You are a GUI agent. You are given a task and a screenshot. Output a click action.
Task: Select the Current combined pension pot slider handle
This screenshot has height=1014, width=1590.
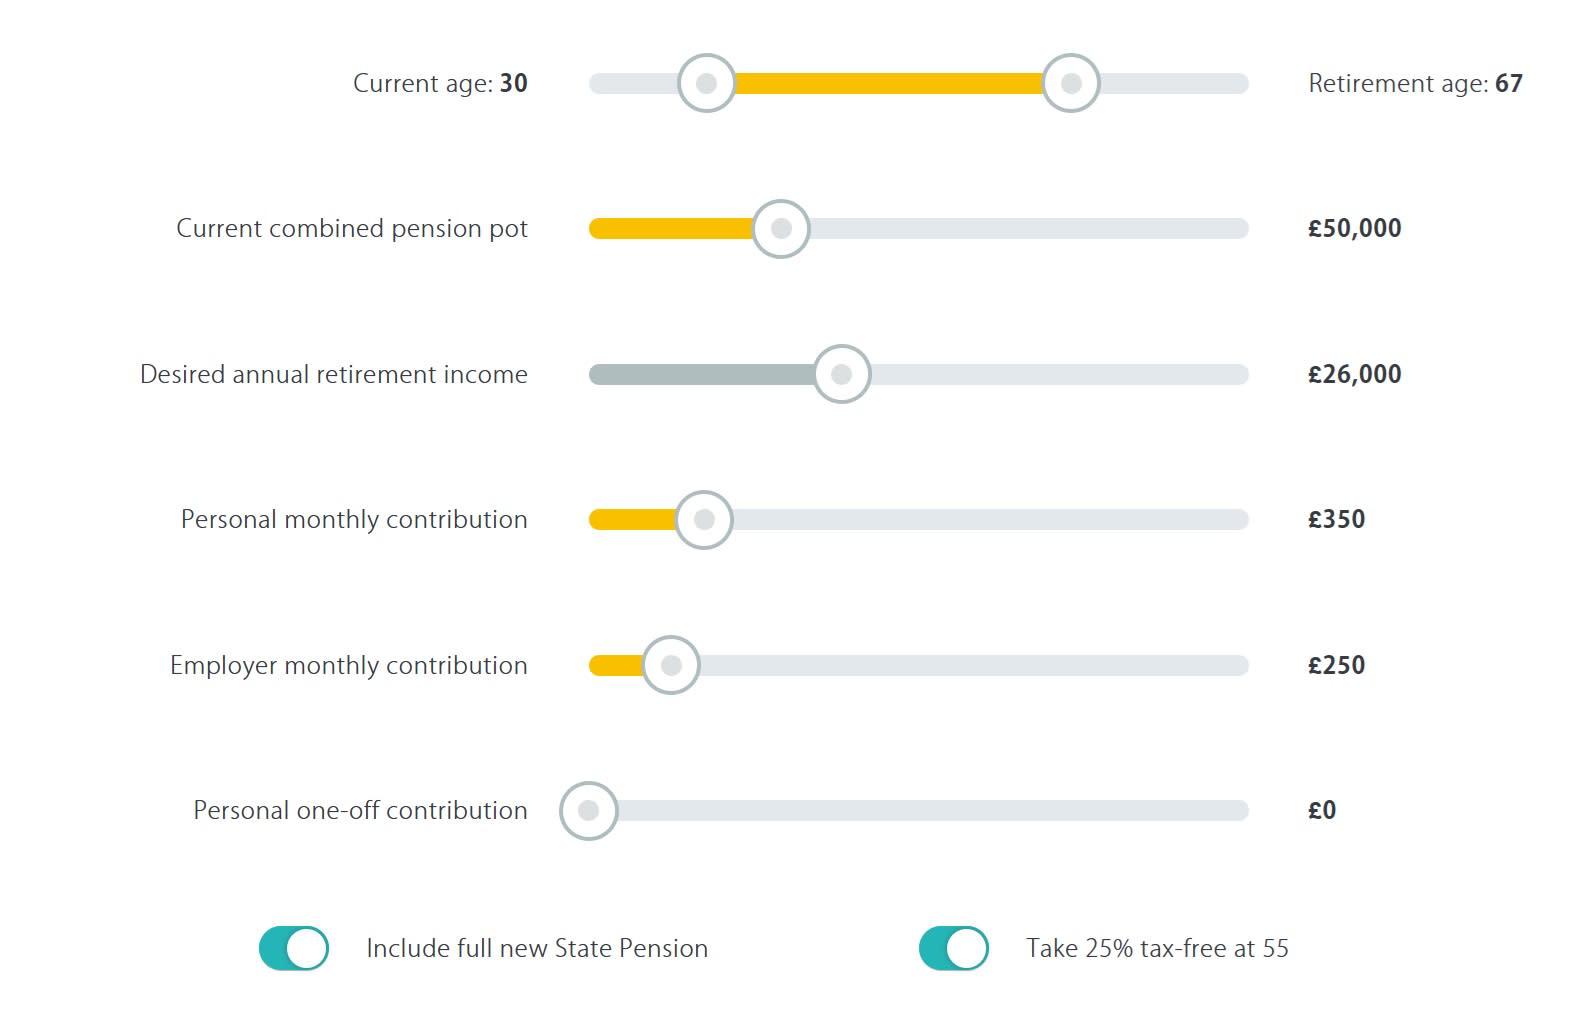pos(780,228)
